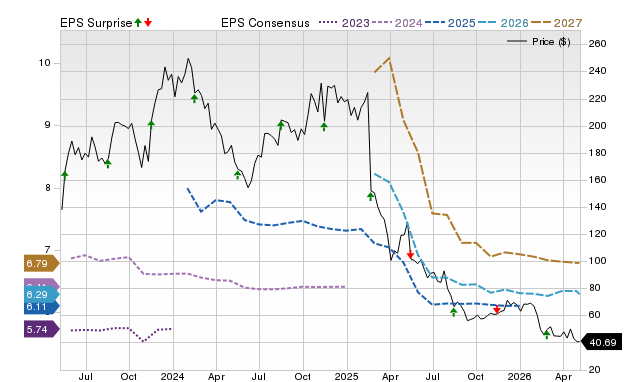Screen dimensions: 640x382
Task: Click the 9 label on the EPS axis
Action: point(48,125)
